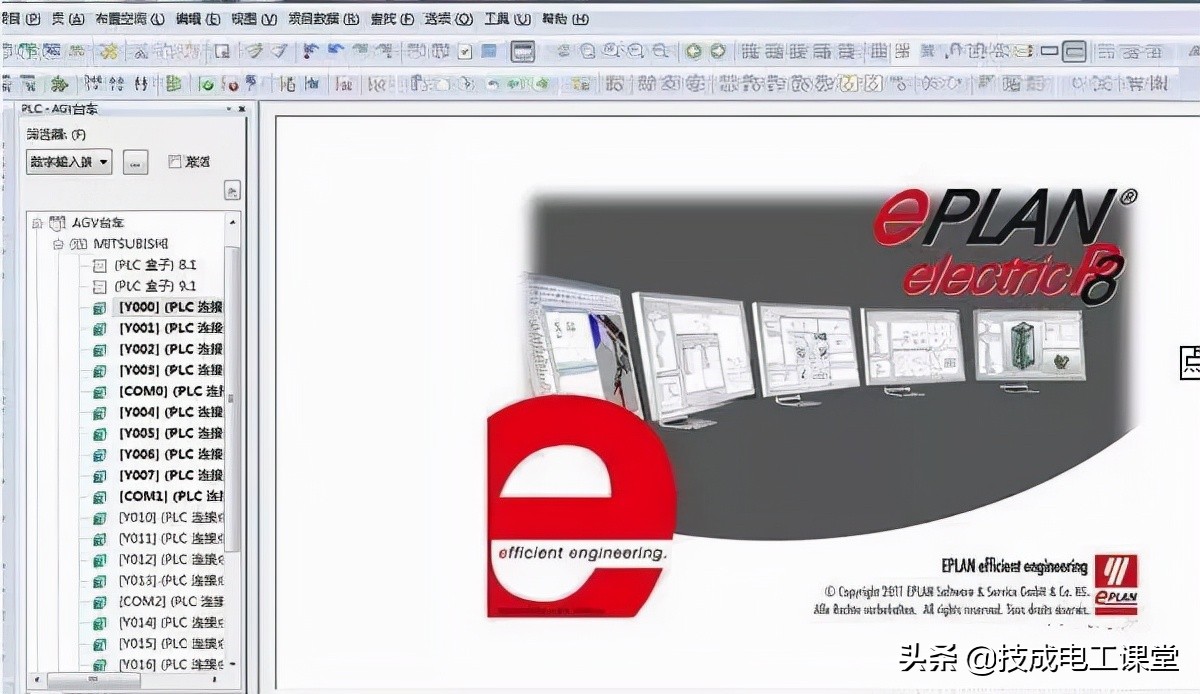Enable the checkbox next to the filter button
The height and width of the screenshot is (694, 1200).
[175, 161]
